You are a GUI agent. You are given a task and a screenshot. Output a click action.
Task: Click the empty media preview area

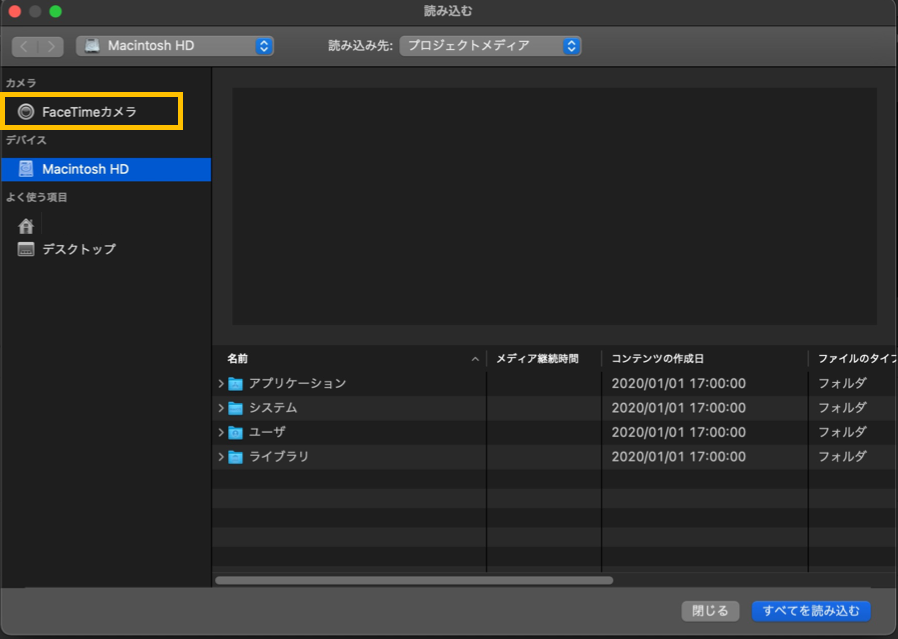coord(554,206)
